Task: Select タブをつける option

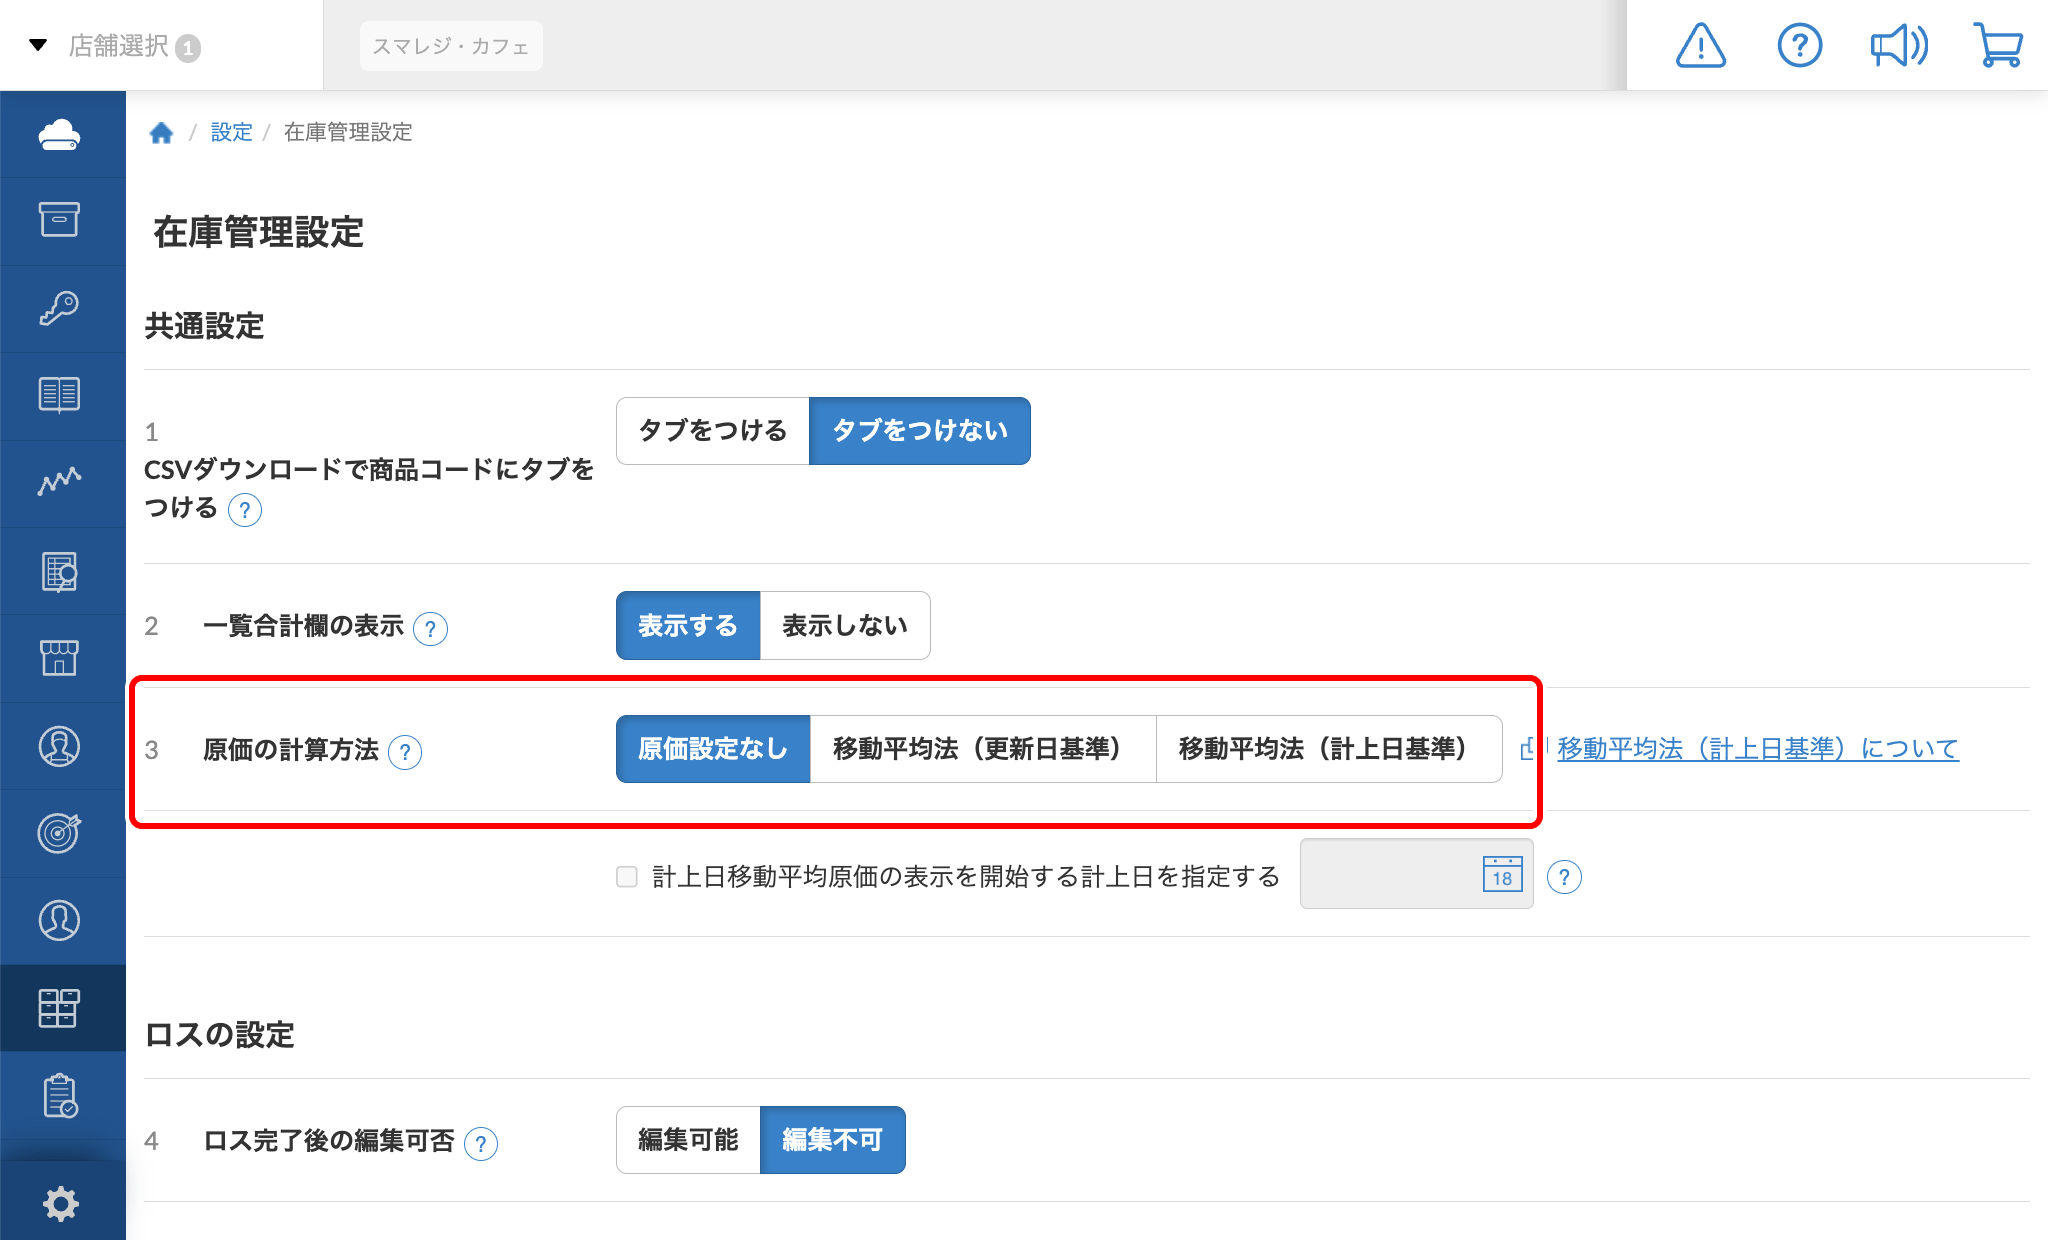Action: coord(712,431)
